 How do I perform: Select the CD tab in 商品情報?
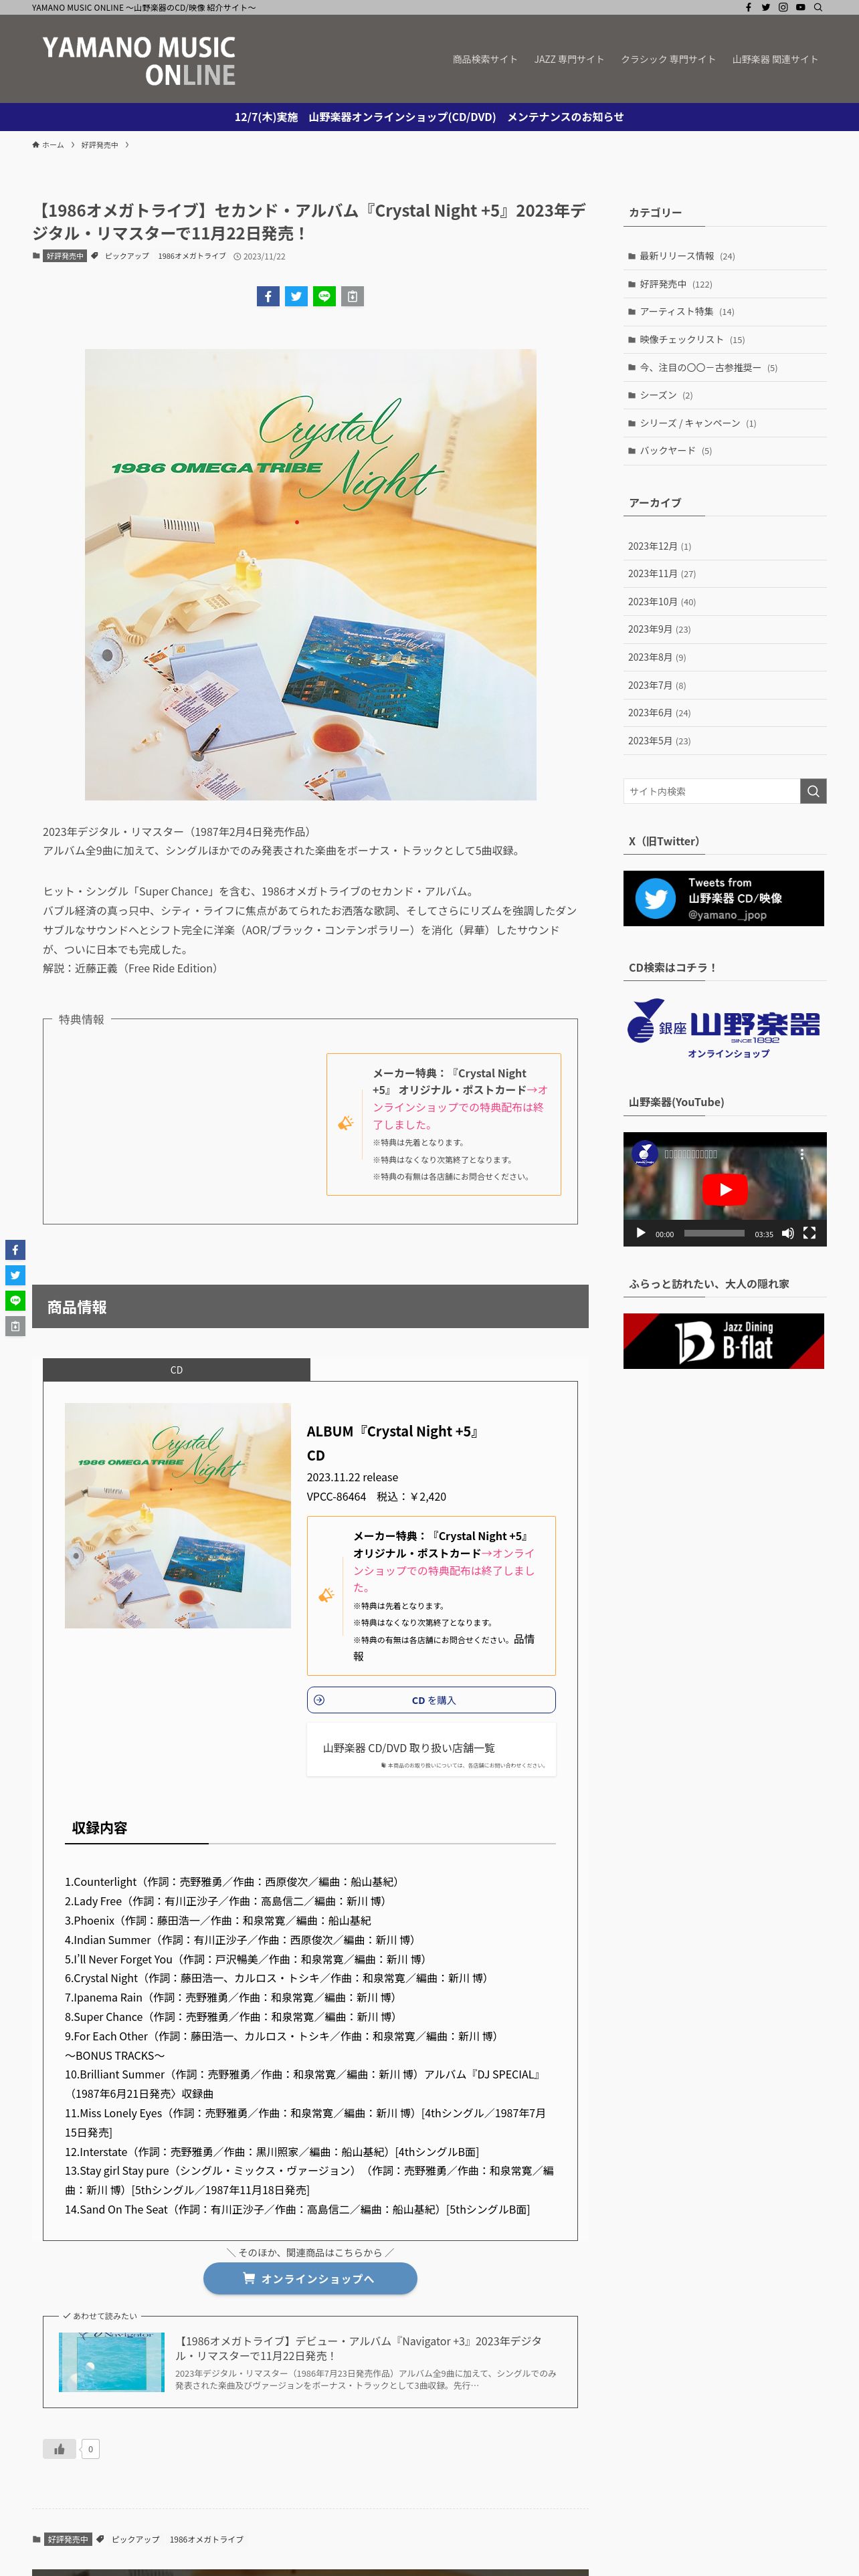click(x=176, y=1370)
